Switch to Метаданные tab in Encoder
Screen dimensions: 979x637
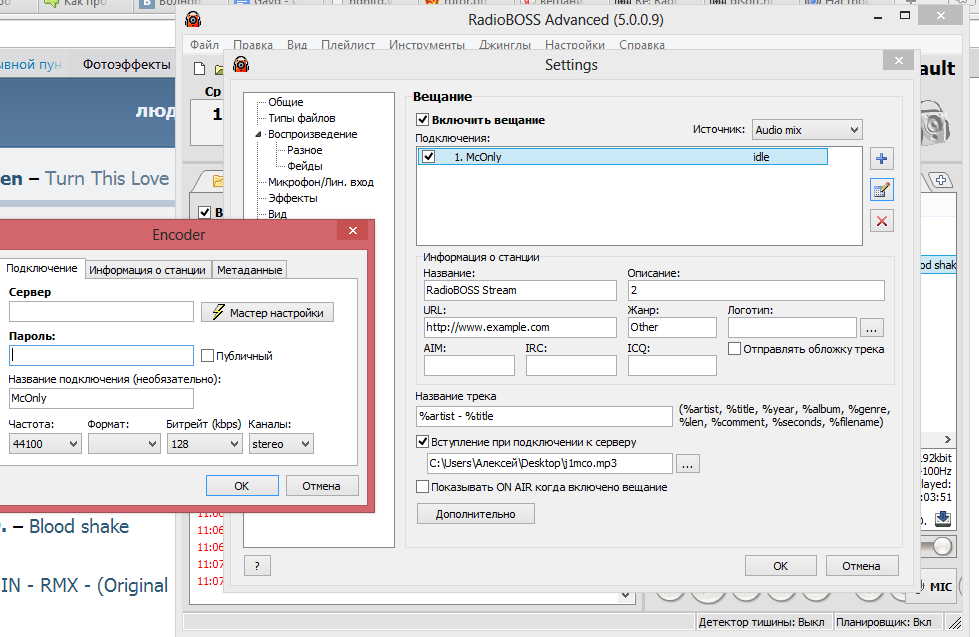249,270
